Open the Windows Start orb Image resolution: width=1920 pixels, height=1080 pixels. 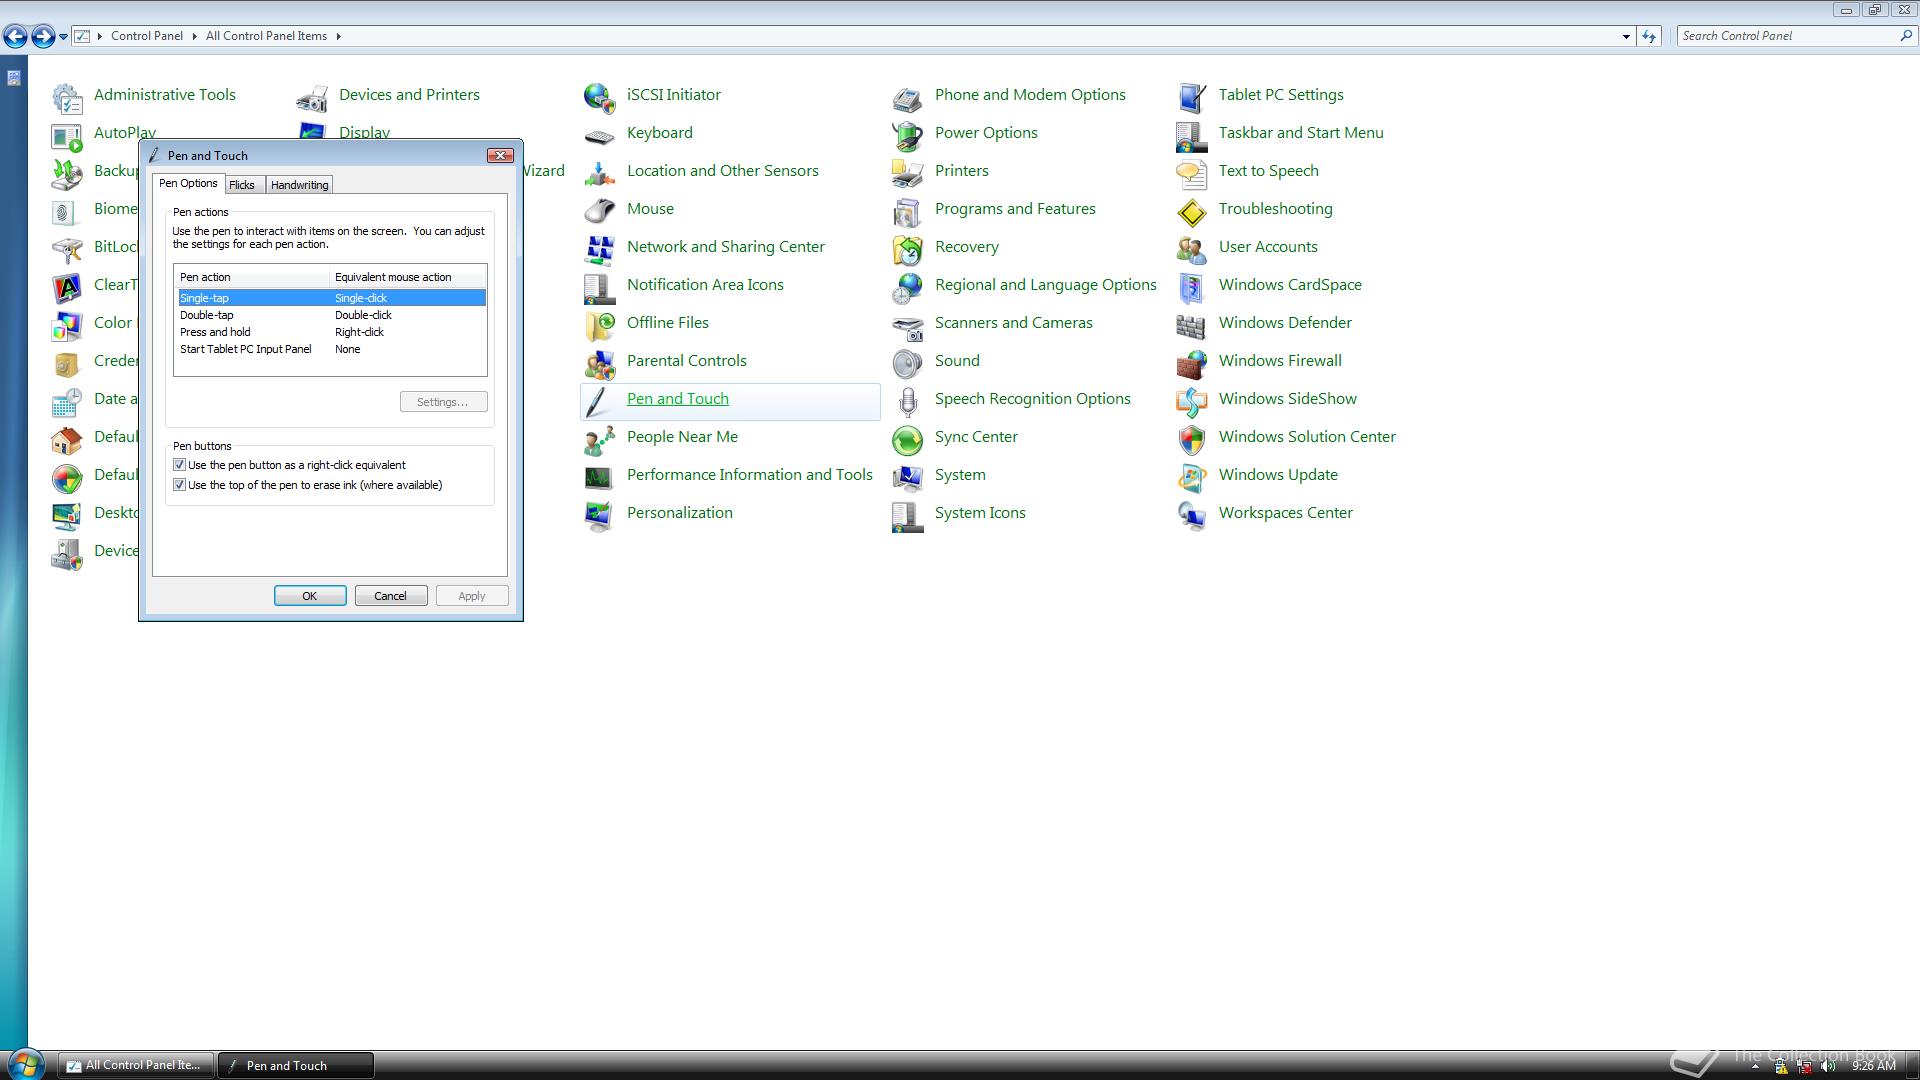pos(25,1064)
